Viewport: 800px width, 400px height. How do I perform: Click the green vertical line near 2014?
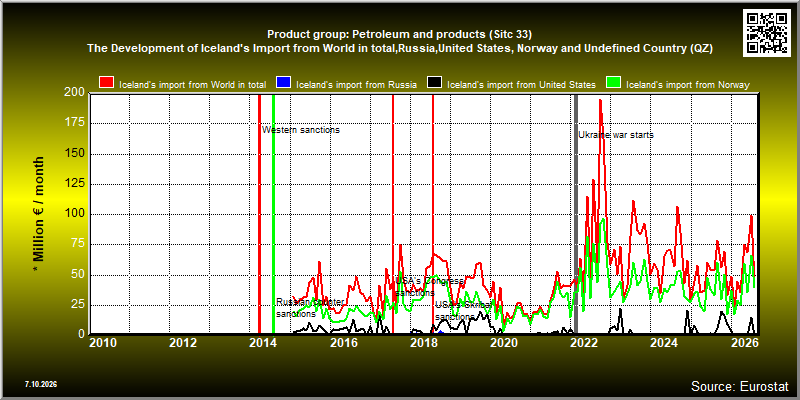point(273,214)
